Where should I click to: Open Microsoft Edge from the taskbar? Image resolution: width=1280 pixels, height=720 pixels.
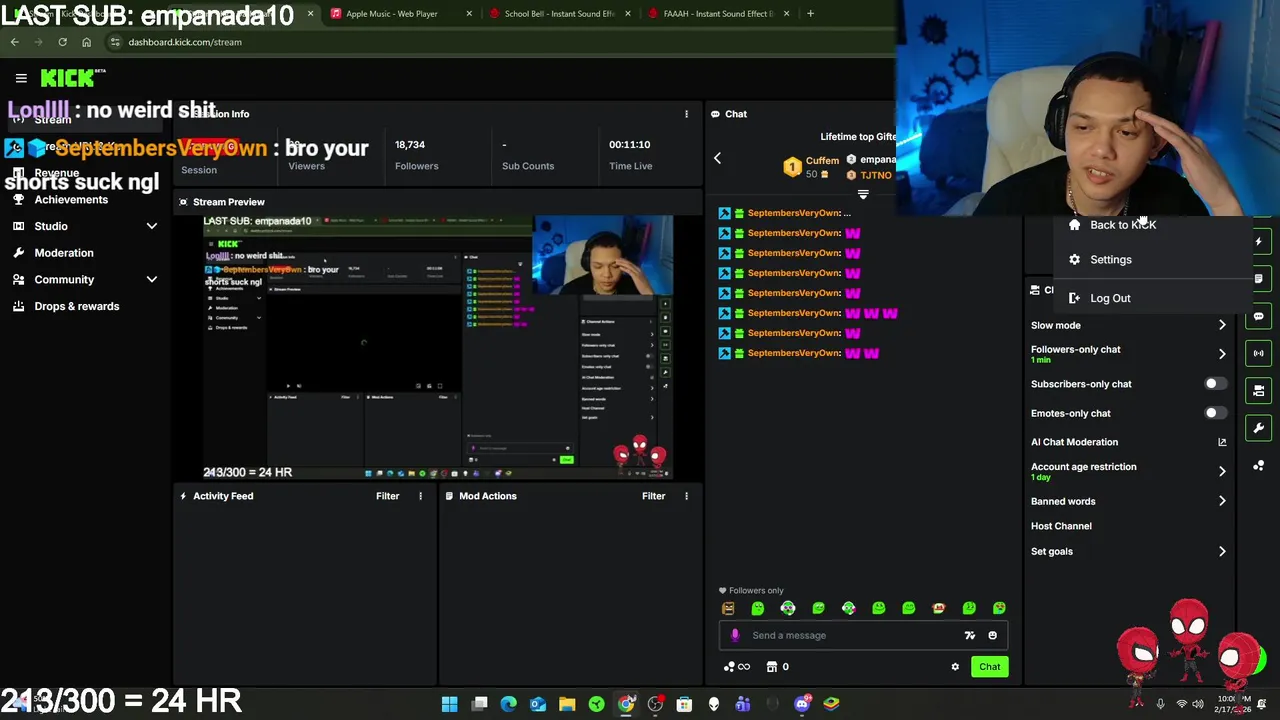pos(509,704)
